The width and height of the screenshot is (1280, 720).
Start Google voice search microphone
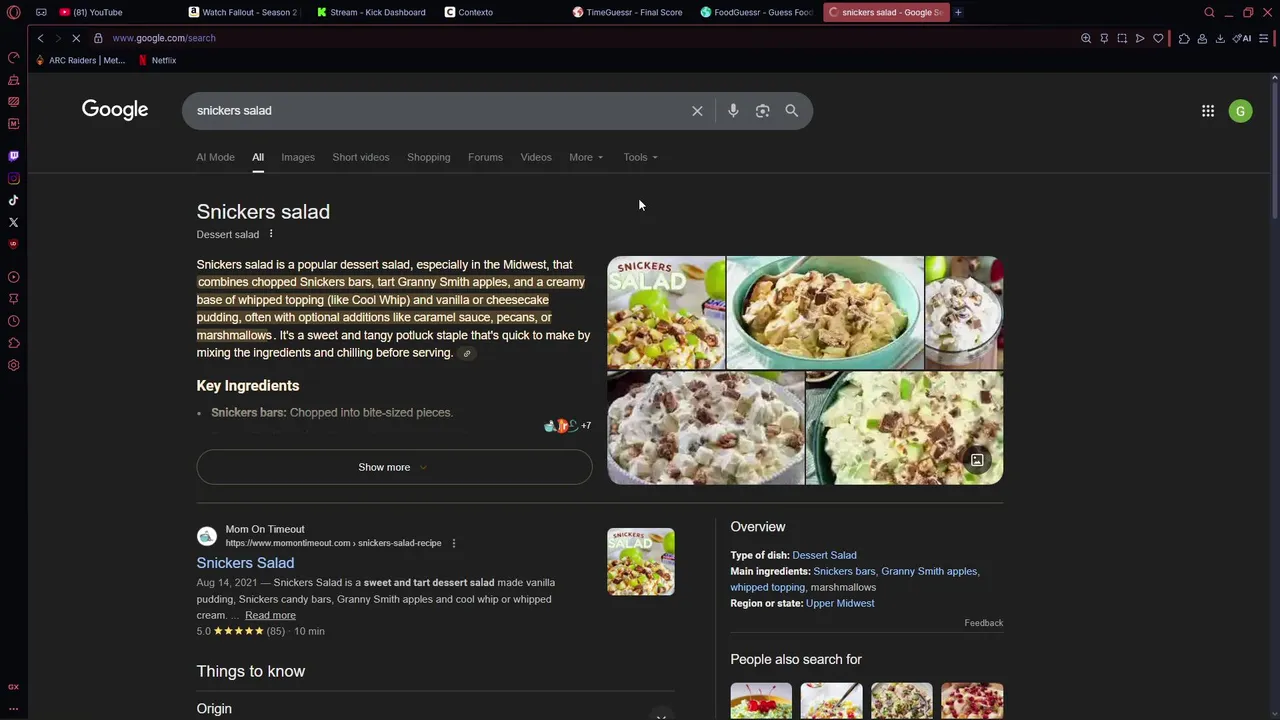(x=733, y=111)
